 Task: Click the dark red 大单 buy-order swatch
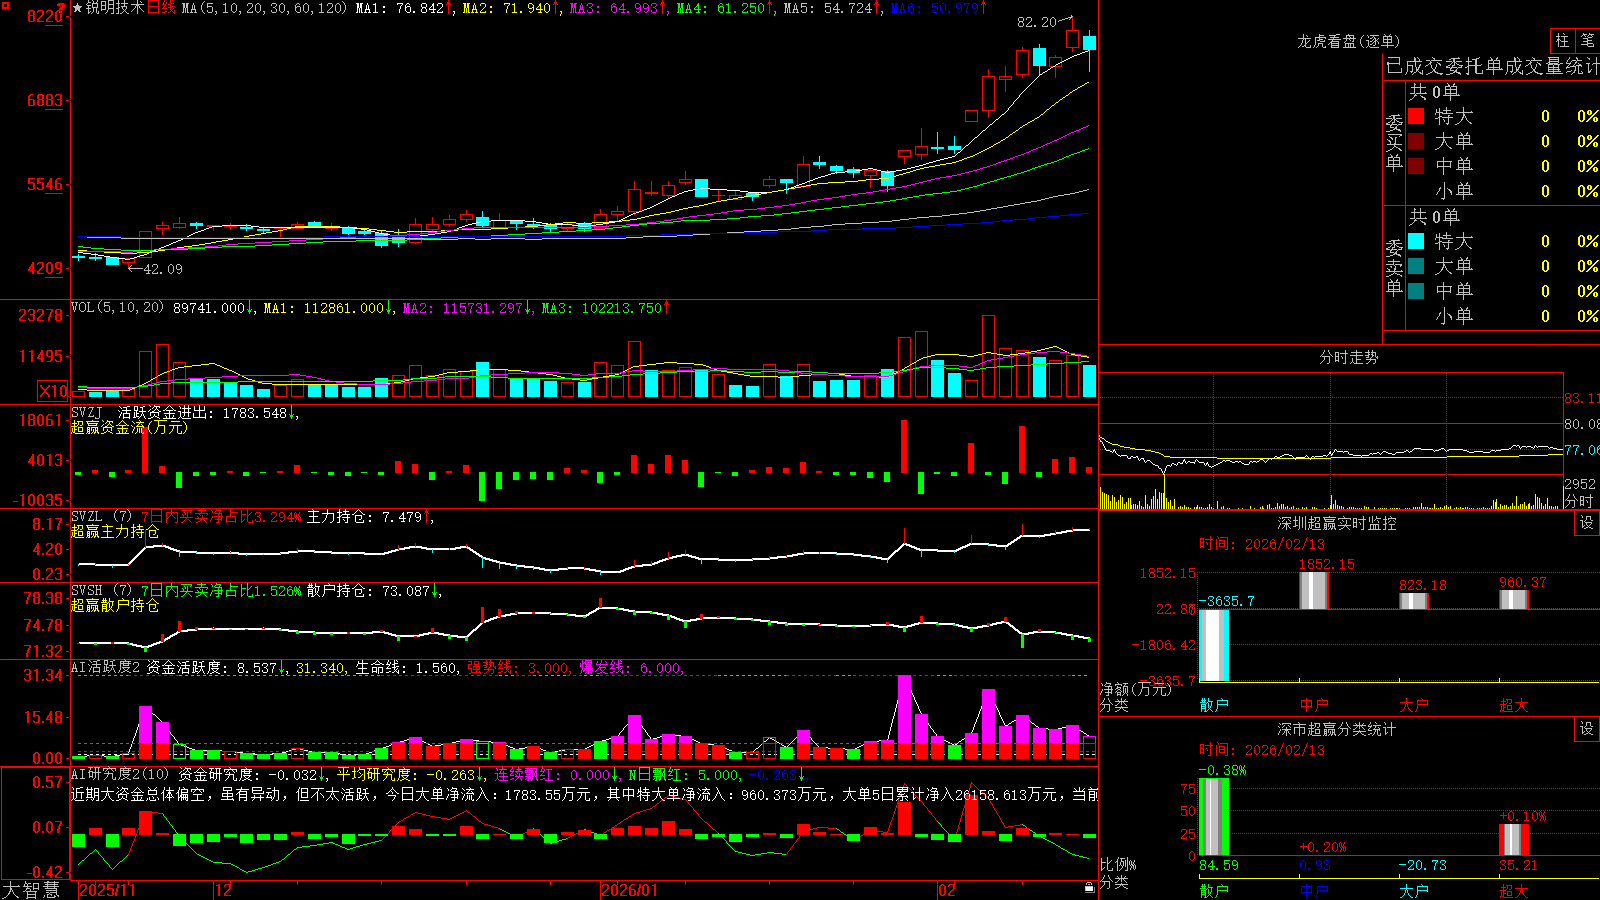coord(1416,141)
